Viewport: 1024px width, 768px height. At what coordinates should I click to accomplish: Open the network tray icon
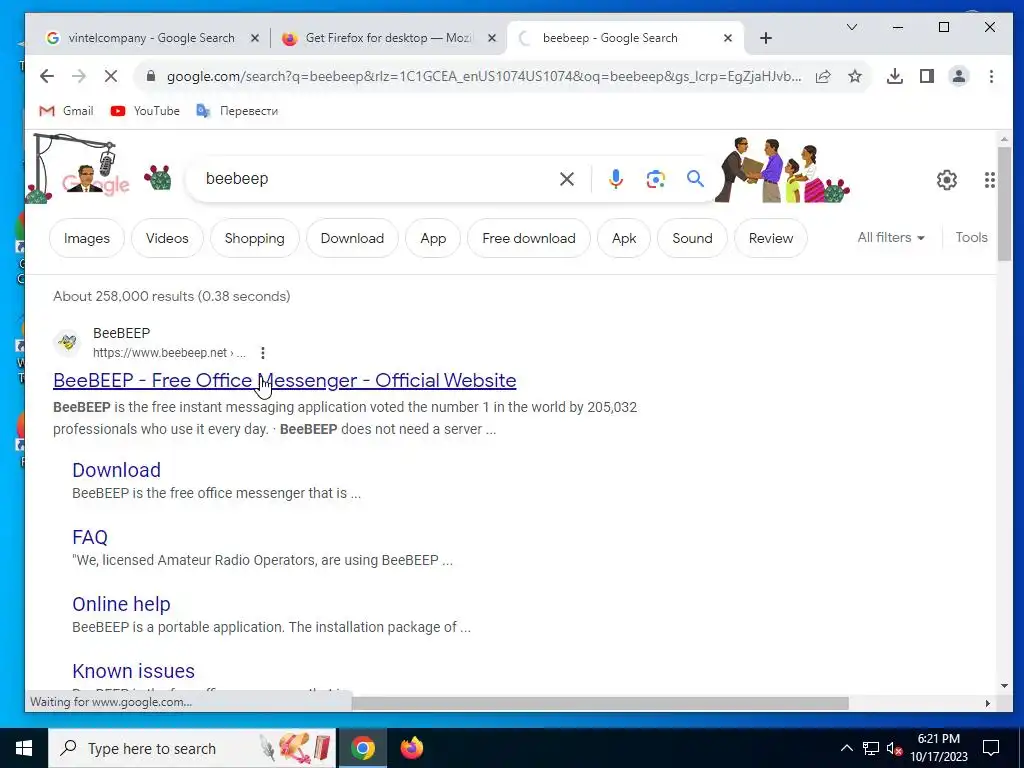pyautogui.click(x=871, y=748)
